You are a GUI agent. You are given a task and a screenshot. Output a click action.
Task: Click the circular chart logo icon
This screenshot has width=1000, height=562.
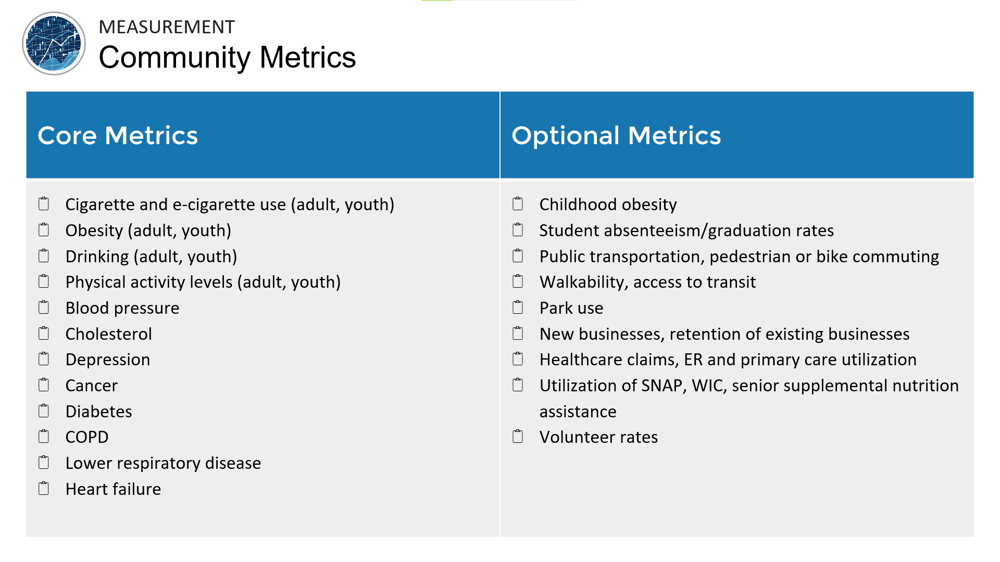[54, 44]
